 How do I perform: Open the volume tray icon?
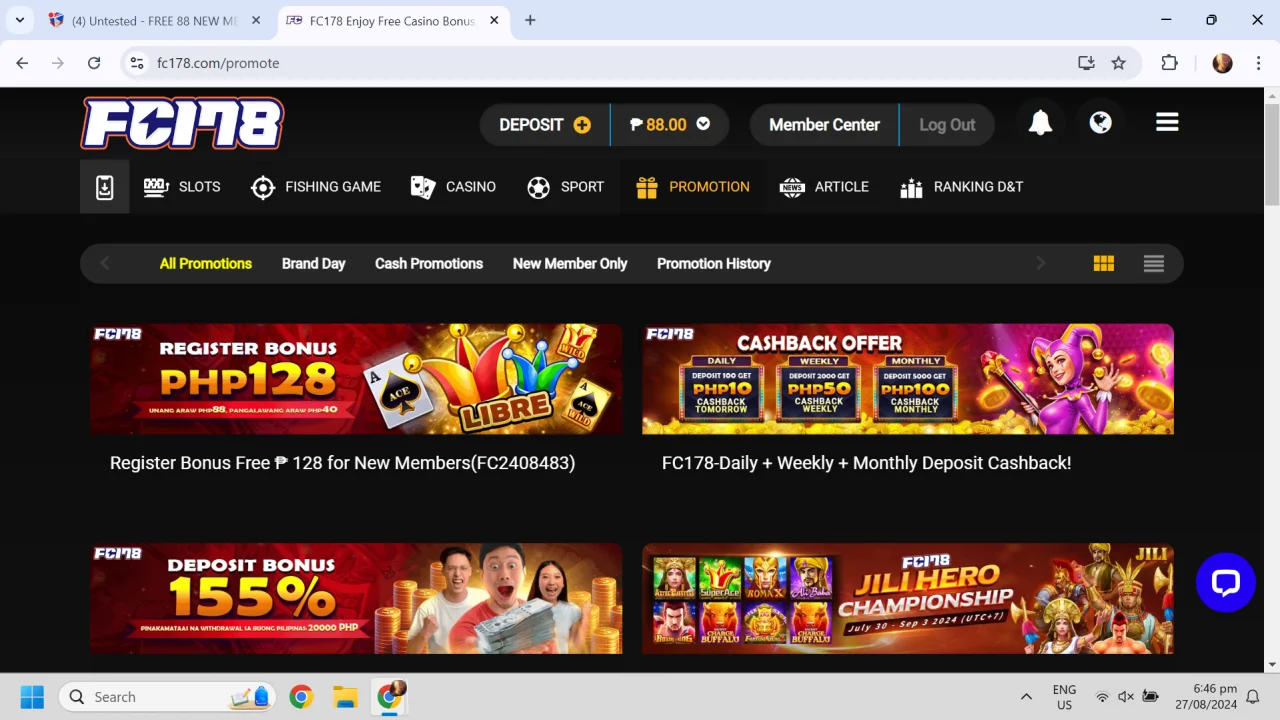[x=1126, y=697]
